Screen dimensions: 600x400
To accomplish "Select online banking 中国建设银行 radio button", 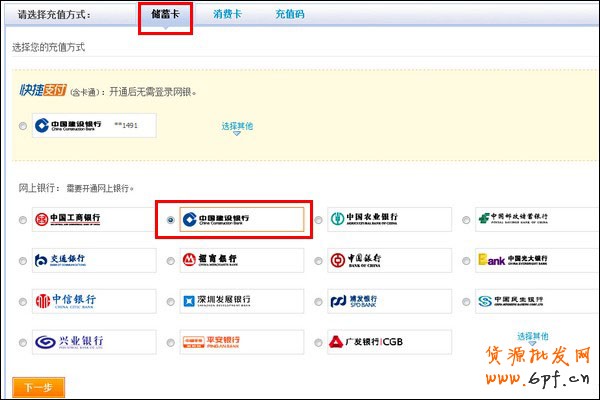I will [x=171, y=220].
